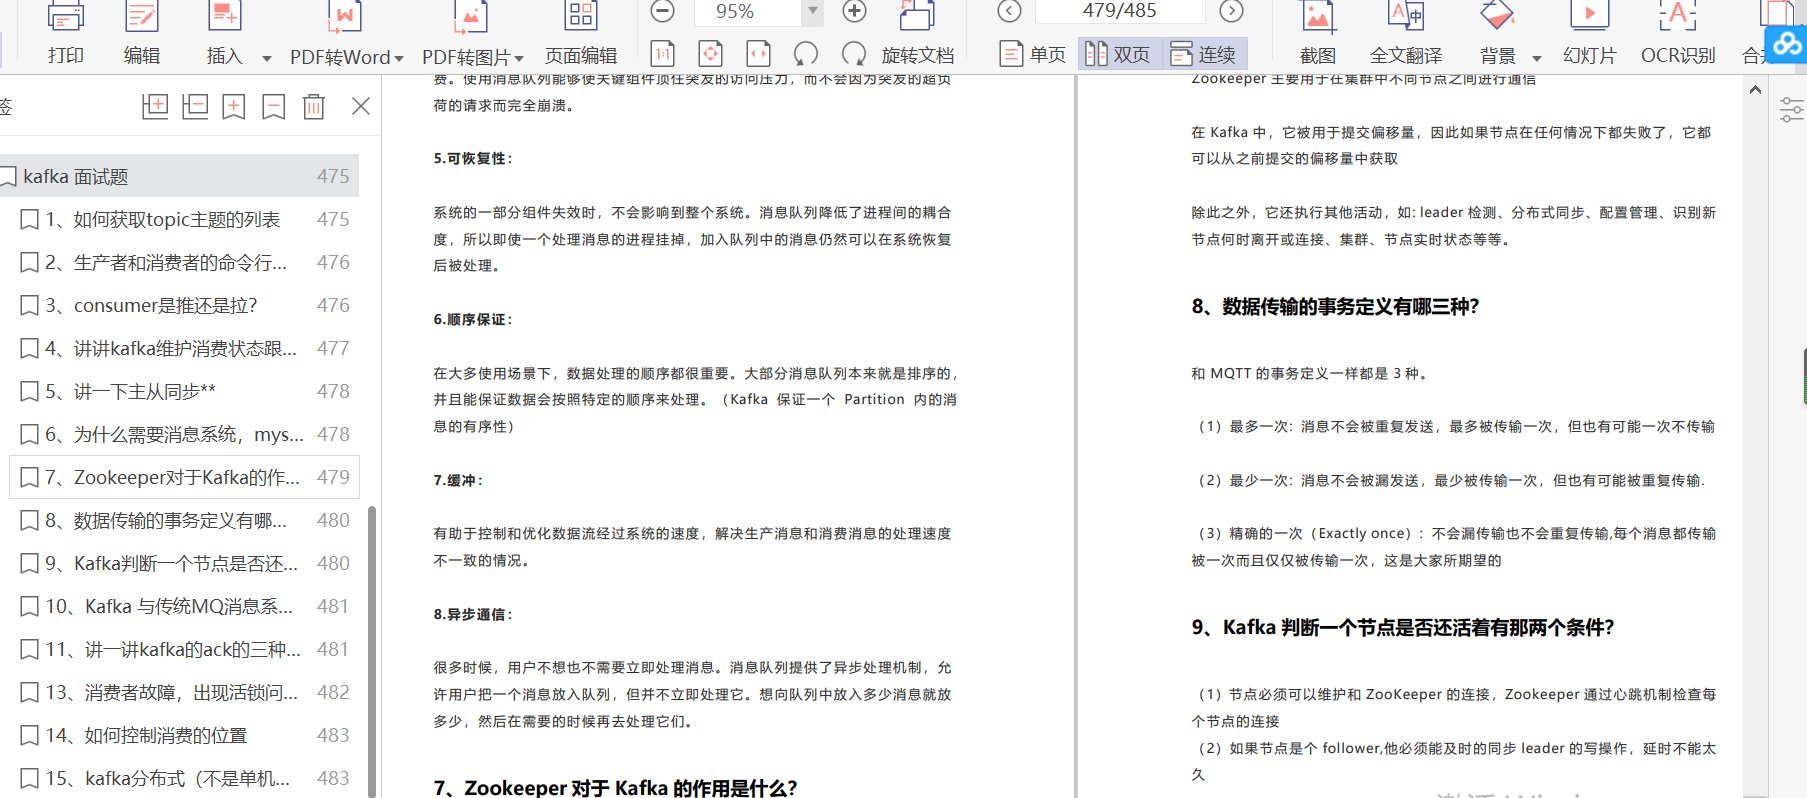Image resolution: width=1807 pixels, height=798 pixels.
Task: Open bookmark '1、如何获取topic主题的列表'
Action: pyautogui.click(x=184, y=219)
